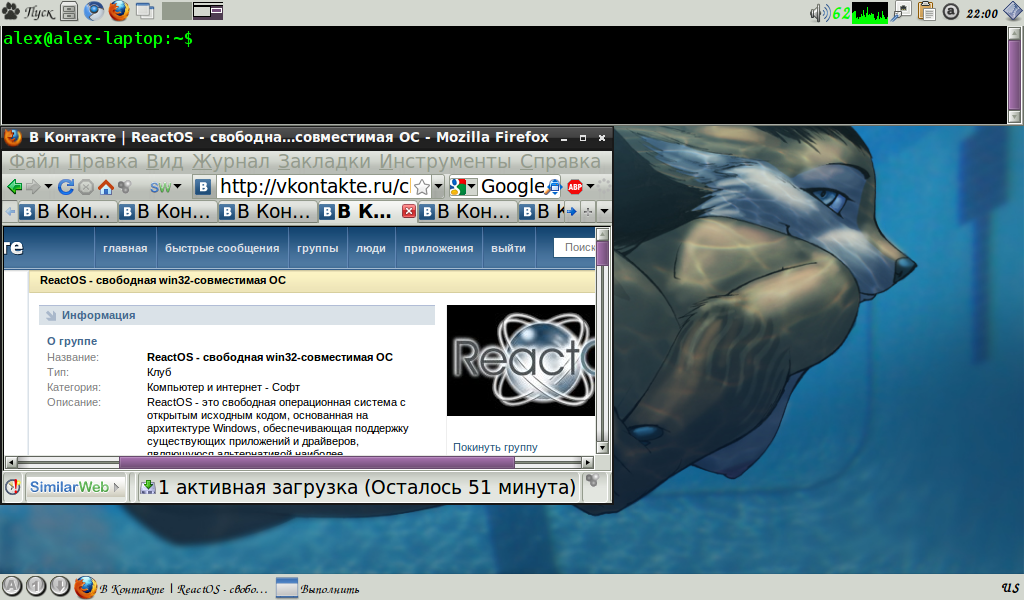The width and height of the screenshot is (1024, 600).
Task: Go to the Firefox home page
Action: [x=105, y=187]
